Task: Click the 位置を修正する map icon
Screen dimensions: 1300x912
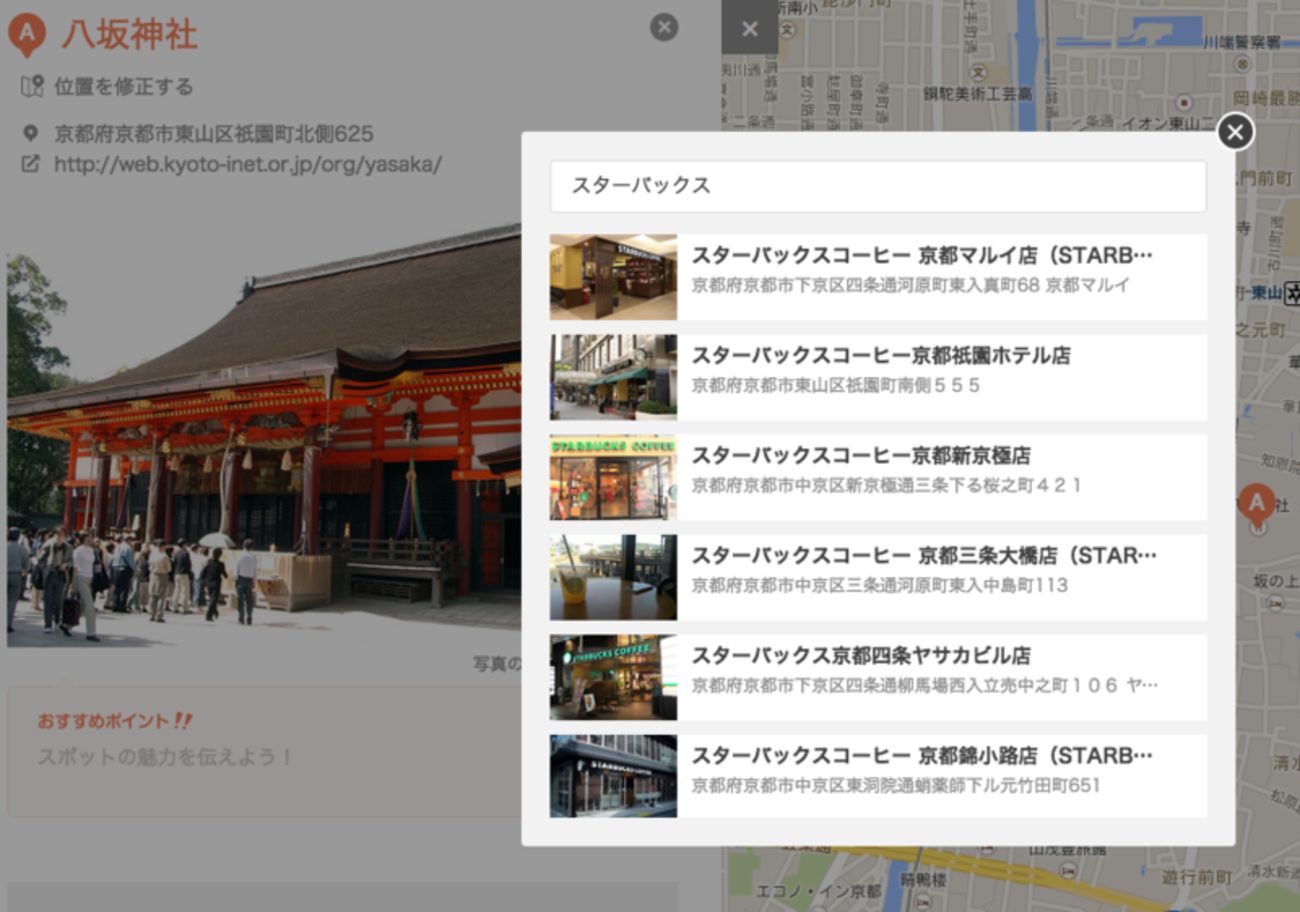Action: pos(32,86)
